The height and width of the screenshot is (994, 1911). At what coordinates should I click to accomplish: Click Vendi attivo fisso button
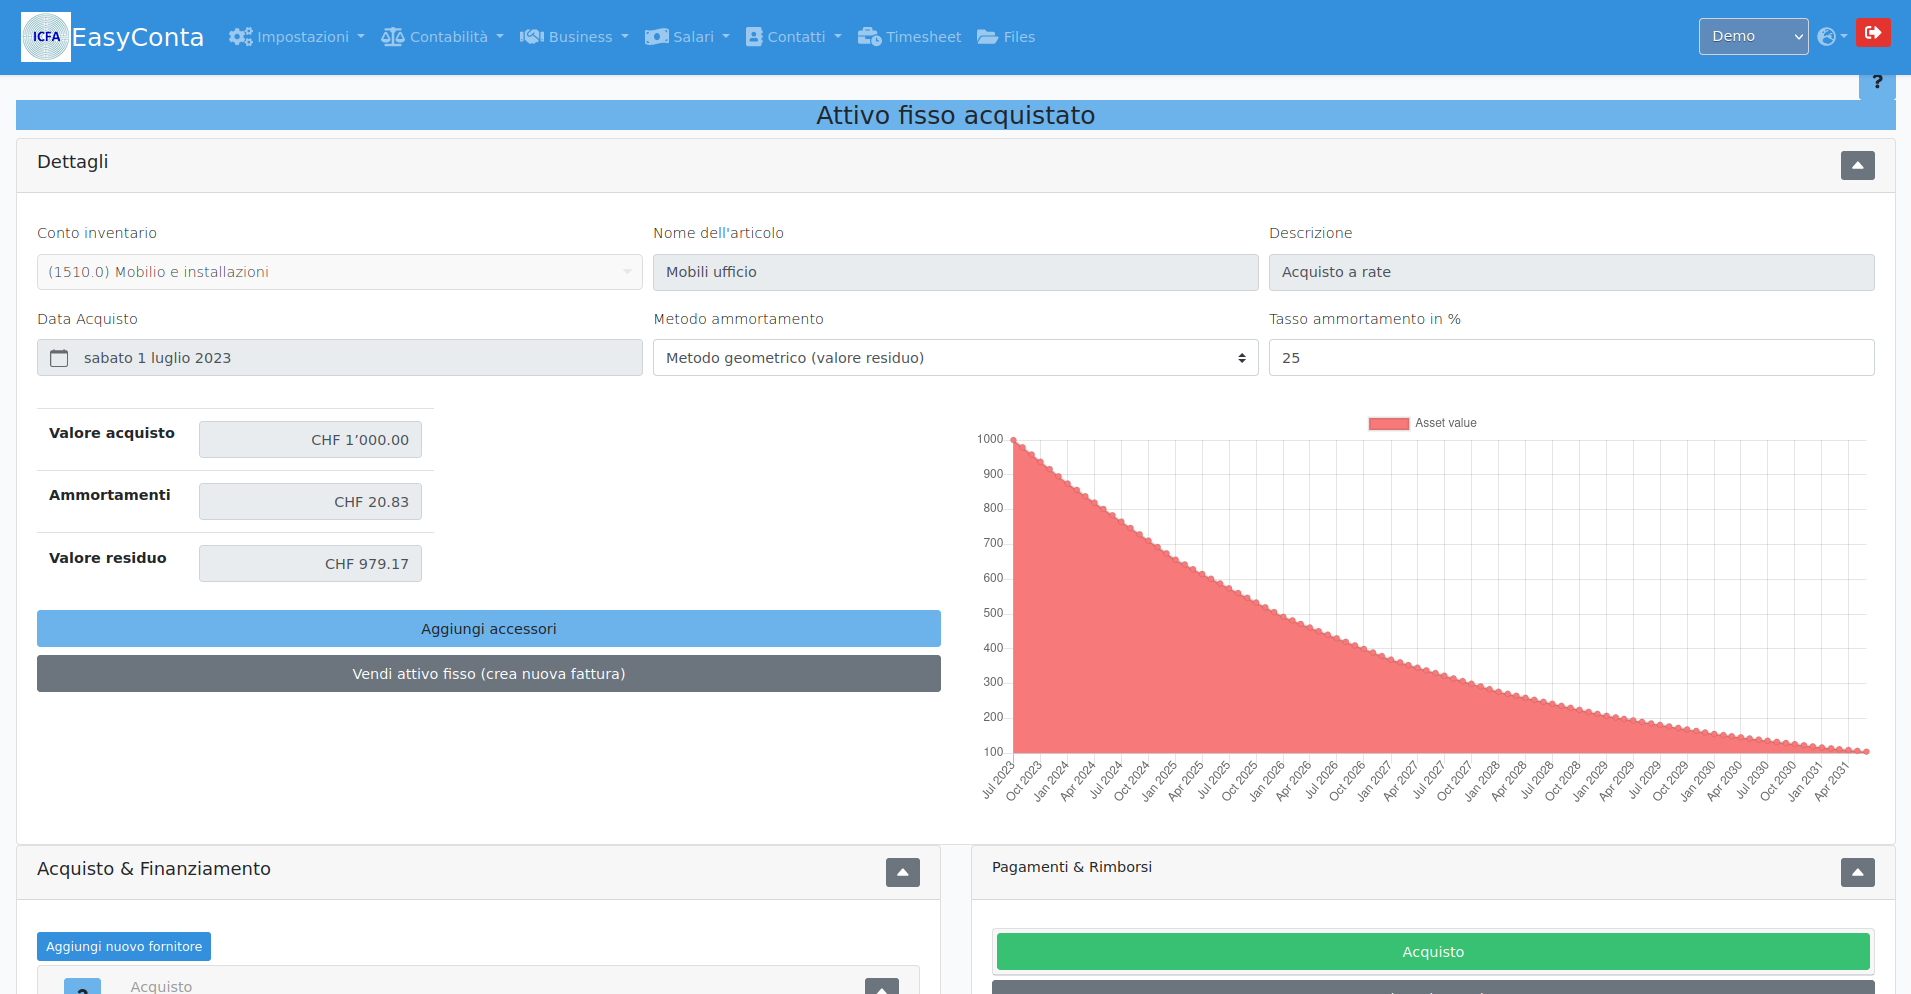[x=489, y=674]
